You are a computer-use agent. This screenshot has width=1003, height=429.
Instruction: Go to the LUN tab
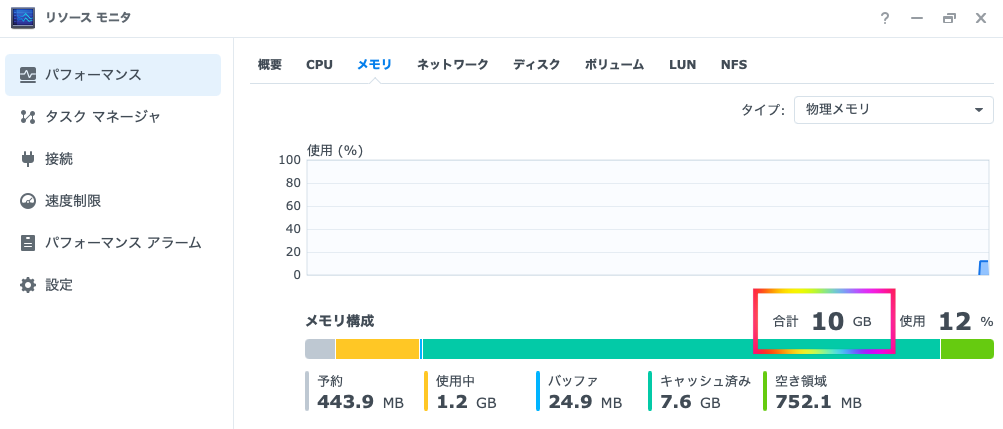click(x=683, y=65)
